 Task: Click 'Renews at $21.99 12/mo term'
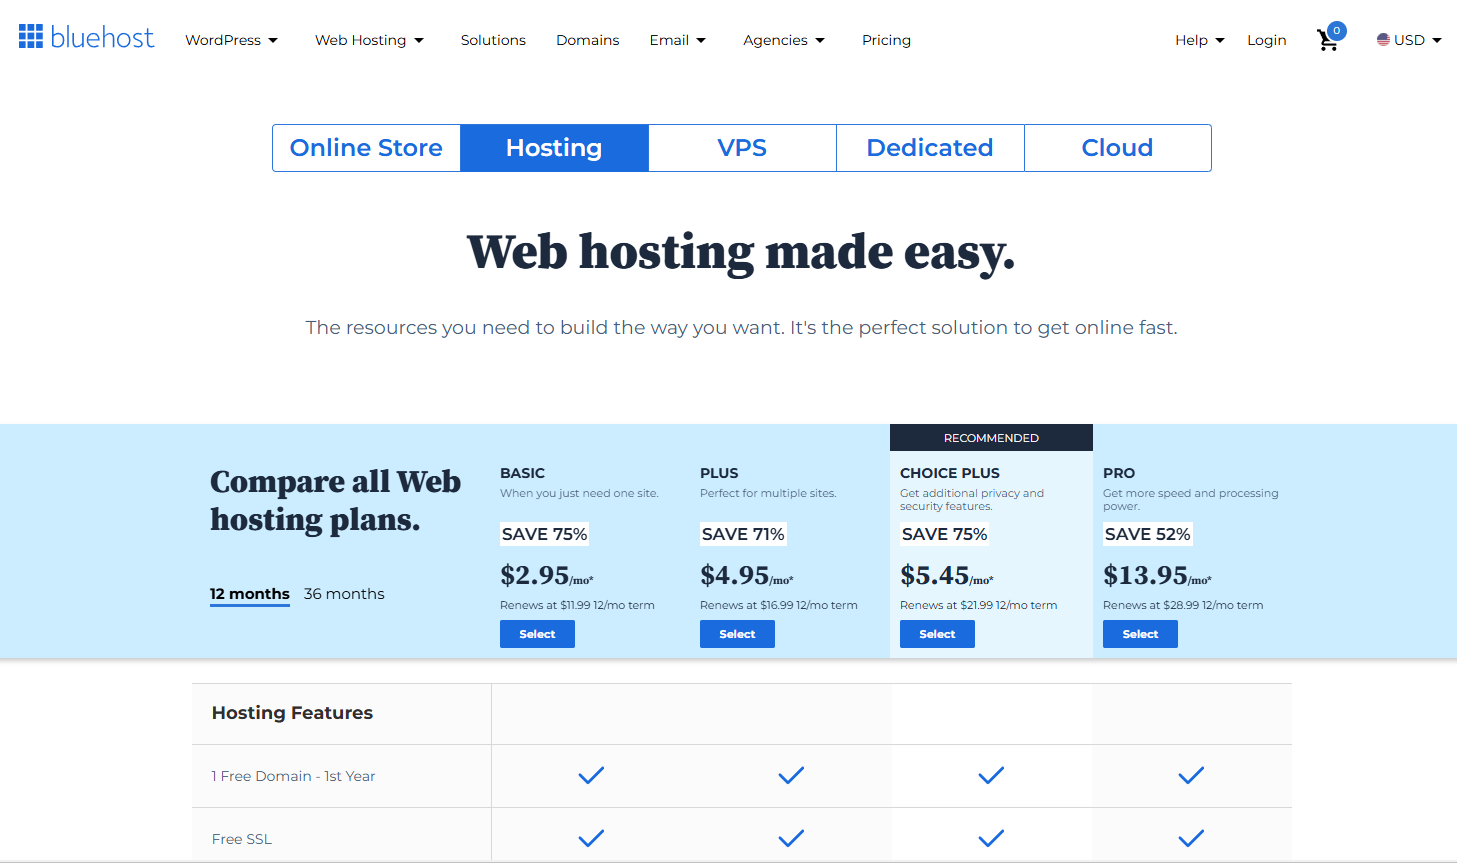click(978, 605)
